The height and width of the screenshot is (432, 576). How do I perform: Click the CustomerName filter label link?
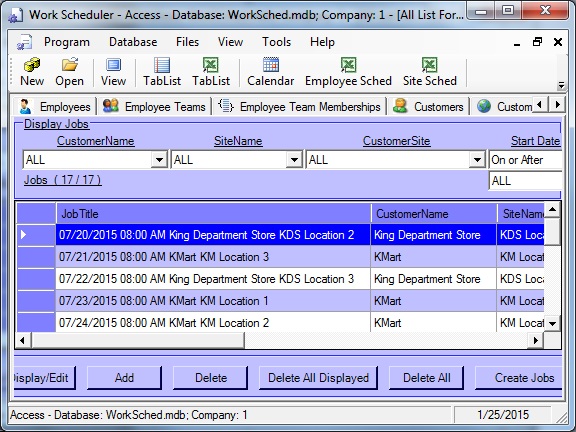point(96,141)
